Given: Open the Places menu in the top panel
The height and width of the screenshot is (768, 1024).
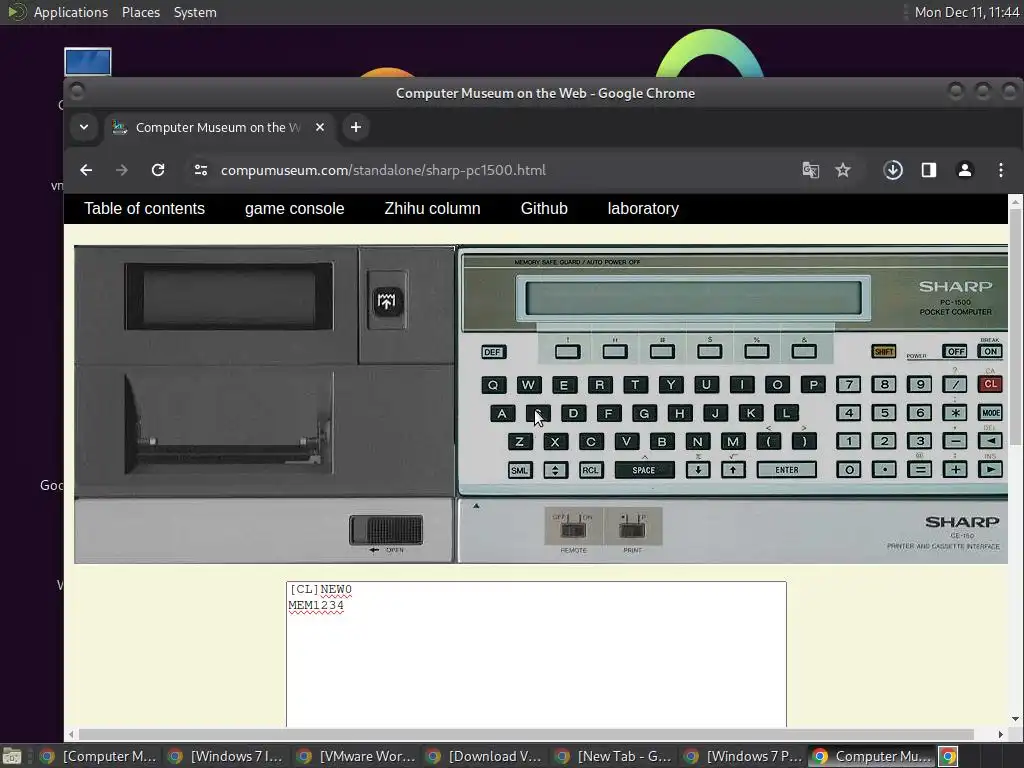Looking at the screenshot, I should pyautogui.click(x=140, y=12).
